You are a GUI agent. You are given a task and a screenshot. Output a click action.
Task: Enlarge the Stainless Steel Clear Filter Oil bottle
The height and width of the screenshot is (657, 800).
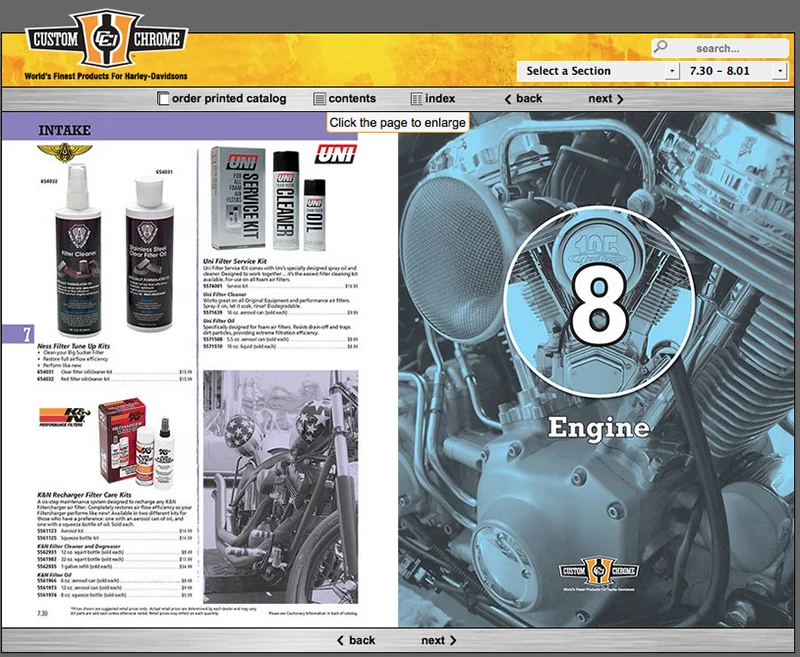coord(150,254)
